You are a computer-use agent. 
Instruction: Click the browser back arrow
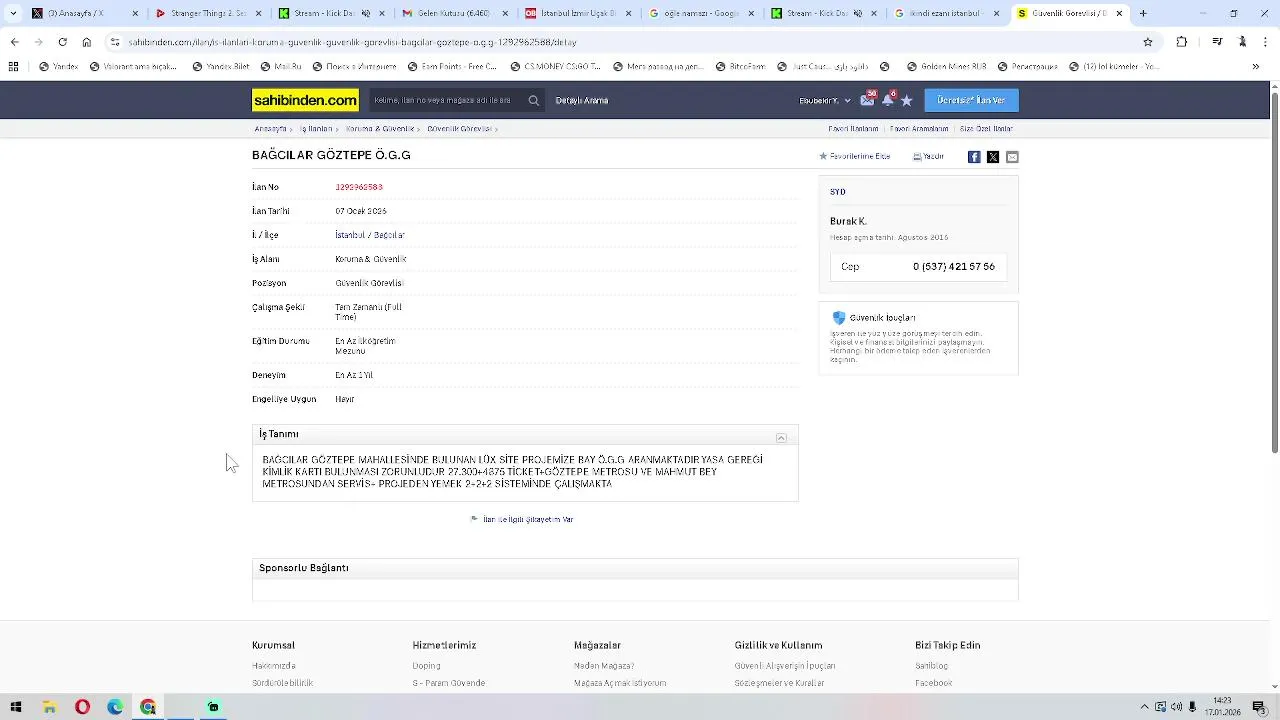(x=14, y=42)
